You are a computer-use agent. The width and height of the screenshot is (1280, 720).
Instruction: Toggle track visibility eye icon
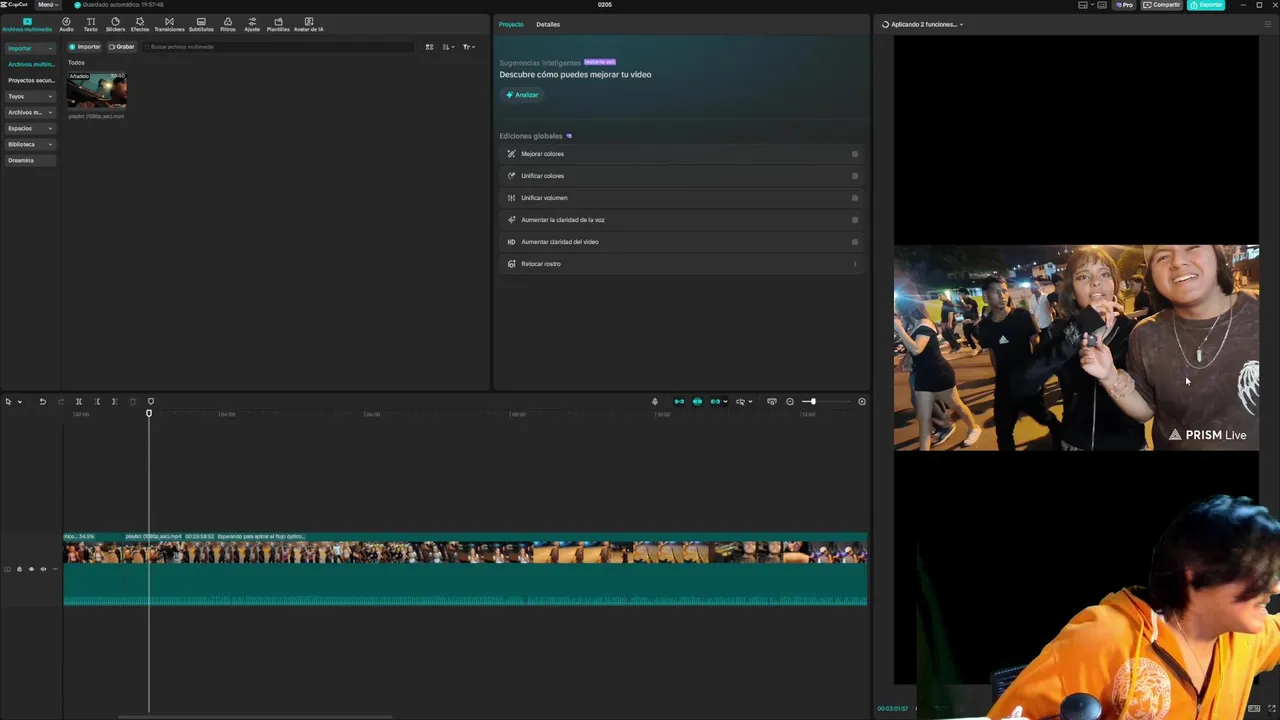point(31,569)
